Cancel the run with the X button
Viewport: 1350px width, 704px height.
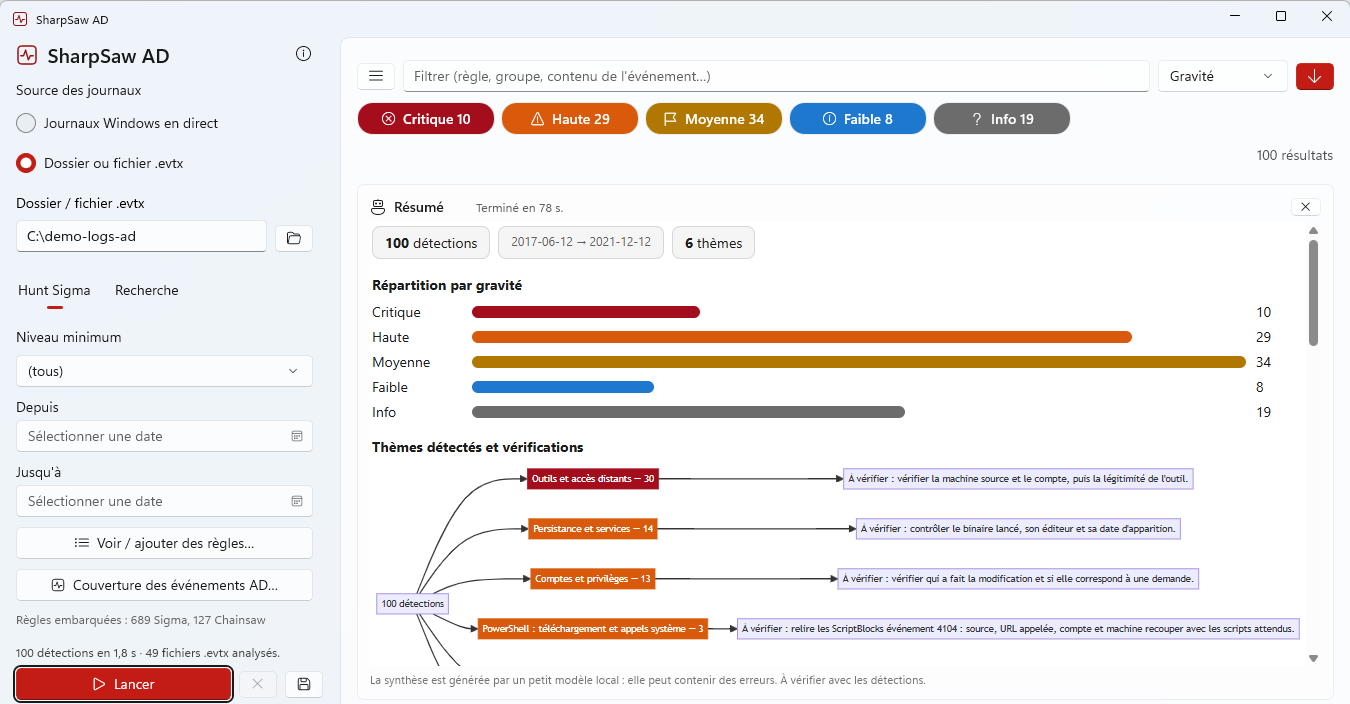click(257, 684)
